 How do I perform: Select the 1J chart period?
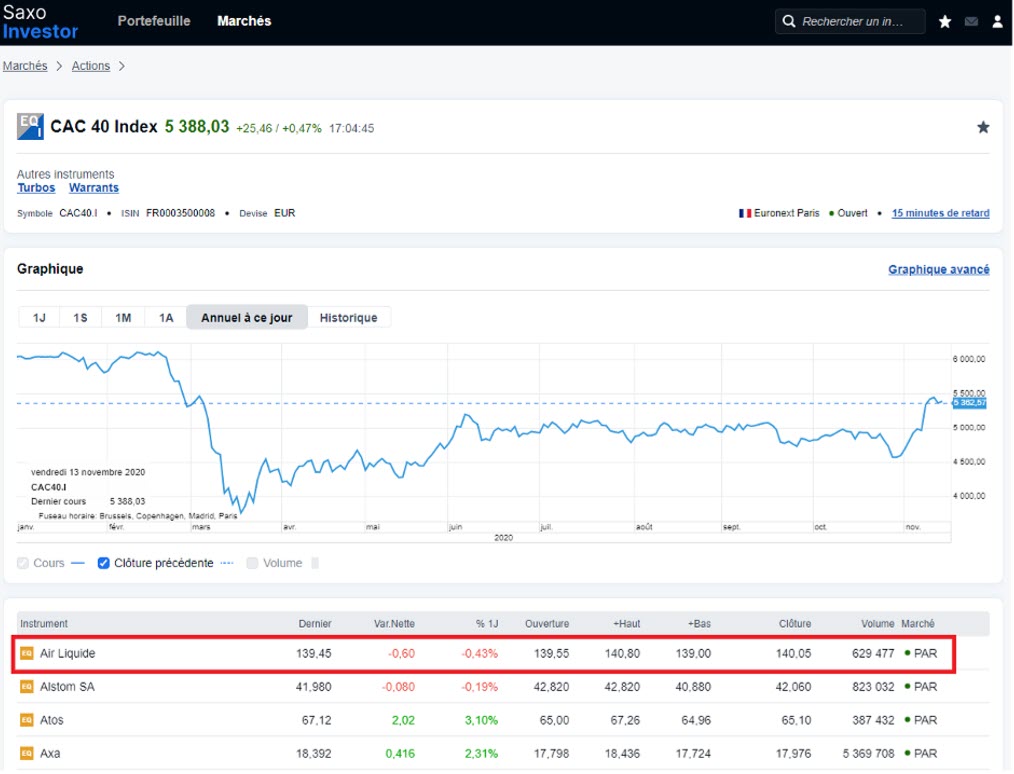coord(39,317)
